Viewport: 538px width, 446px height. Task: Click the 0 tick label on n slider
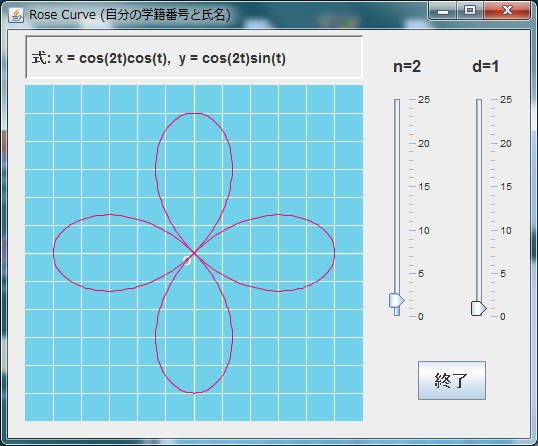point(421,317)
